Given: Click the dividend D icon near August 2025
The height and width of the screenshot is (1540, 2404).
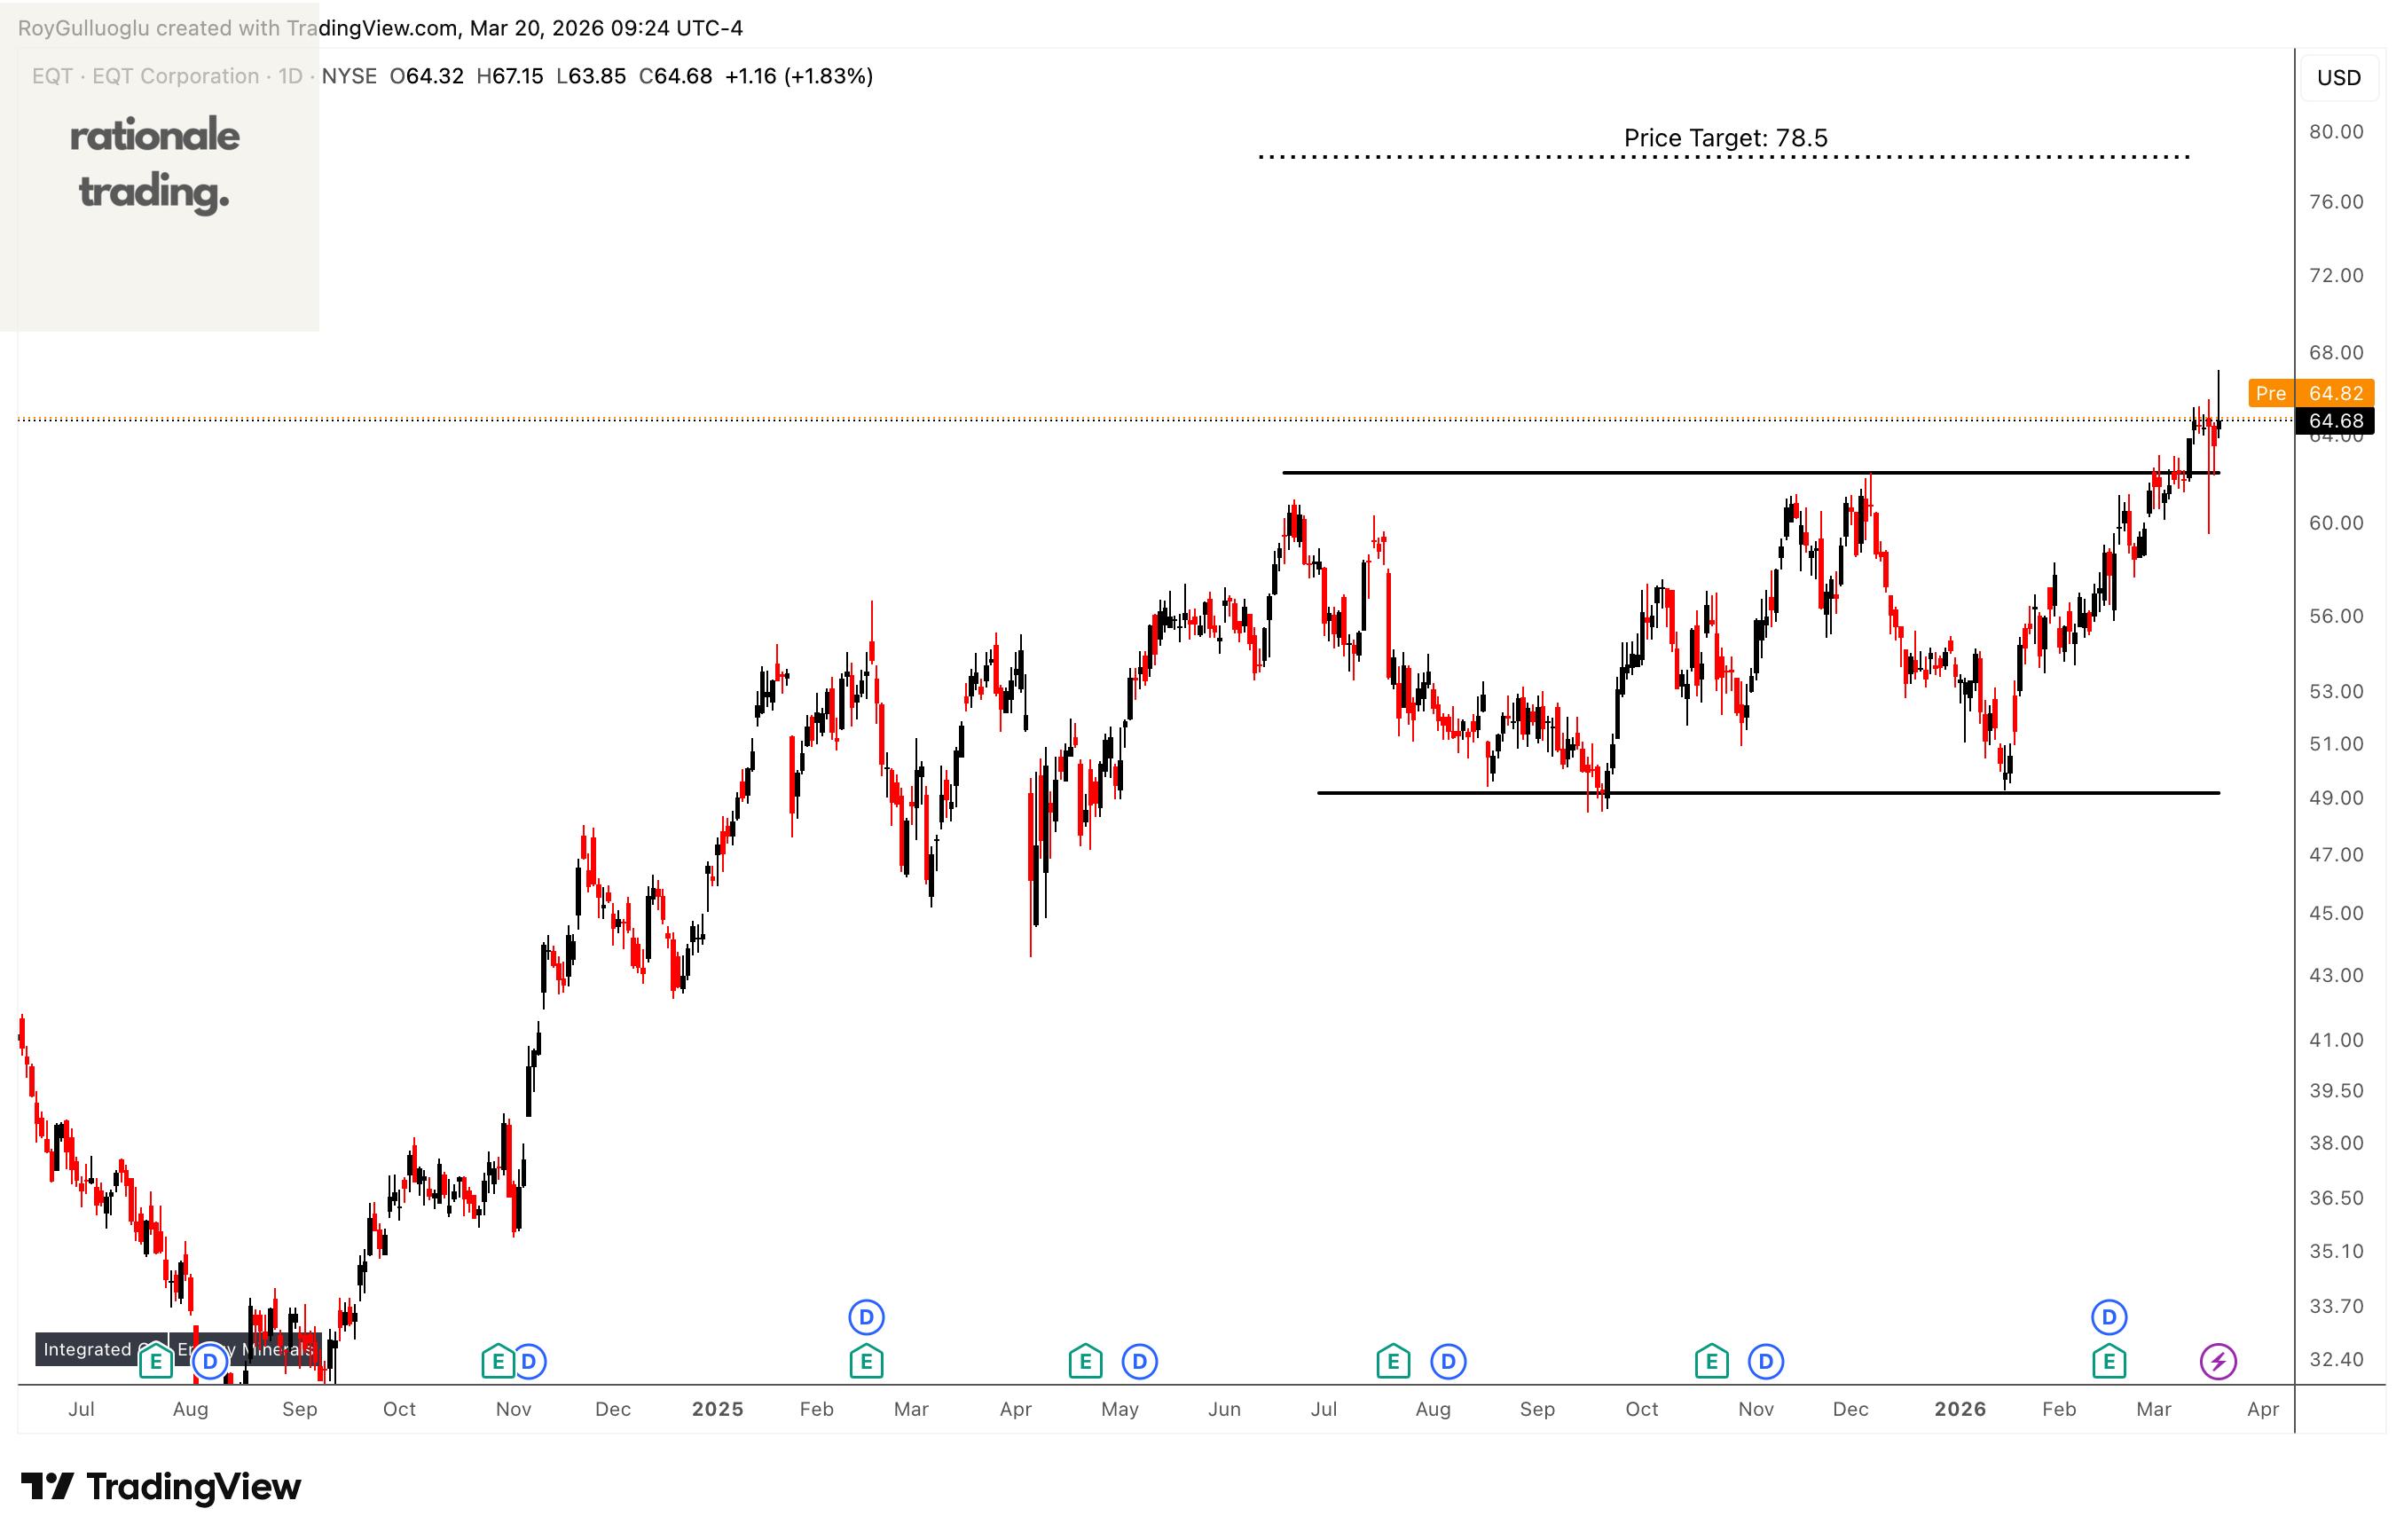Looking at the screenshot, I should pyautogui.click(x=1447, y=1361).
